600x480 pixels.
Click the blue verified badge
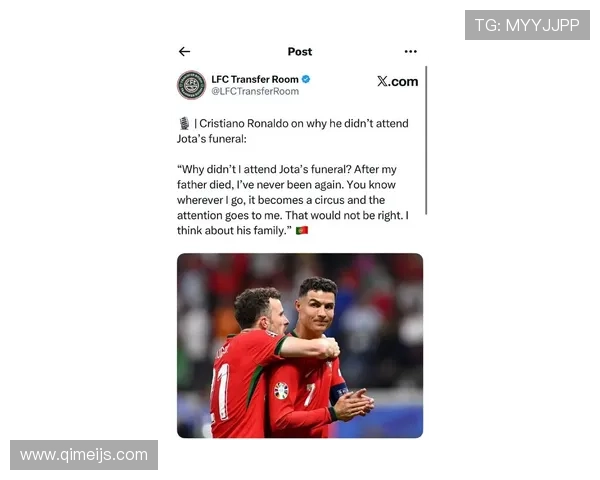coord(306,79)
